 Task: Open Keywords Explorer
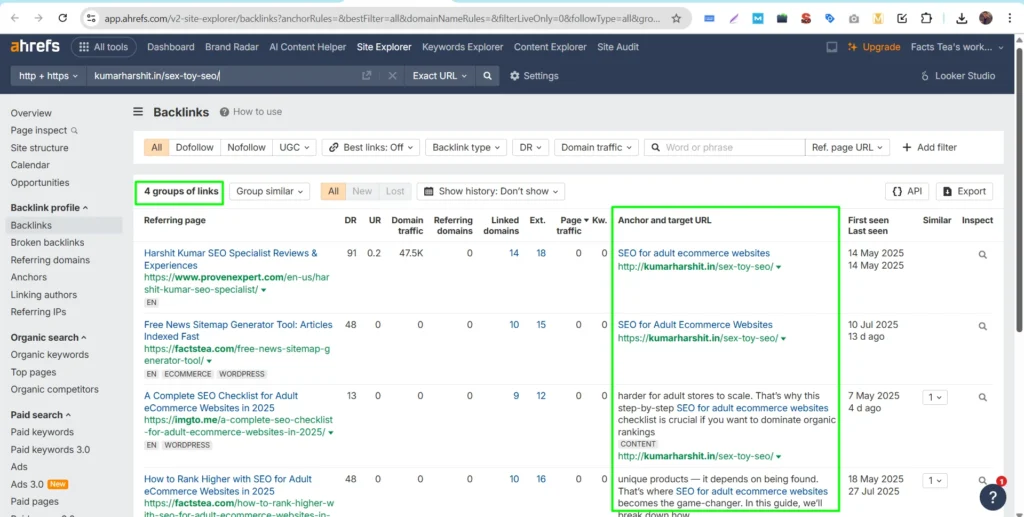click(462, 47)
